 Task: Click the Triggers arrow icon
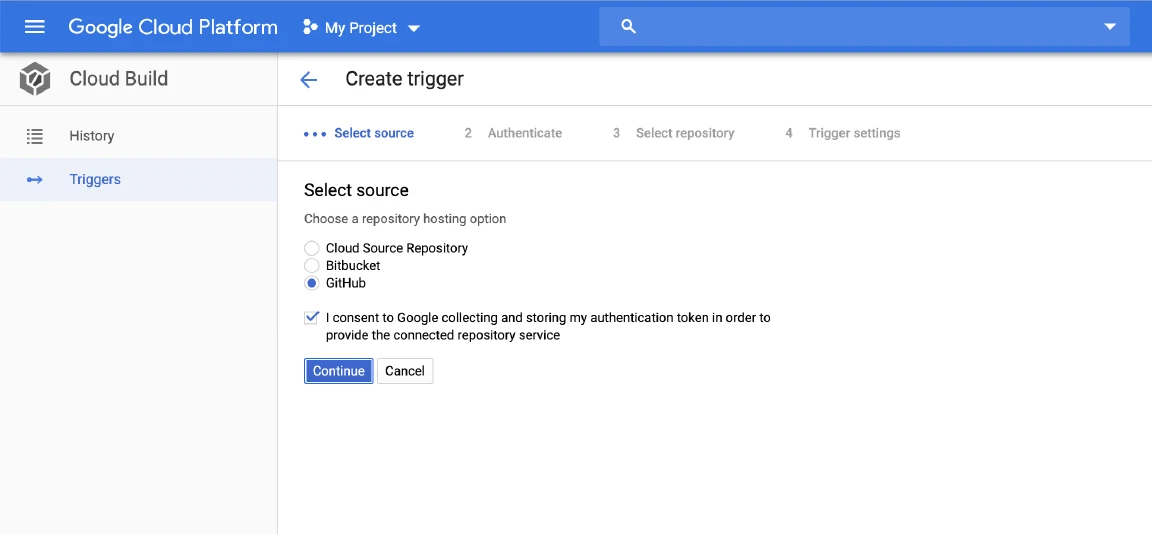(35, 179)
